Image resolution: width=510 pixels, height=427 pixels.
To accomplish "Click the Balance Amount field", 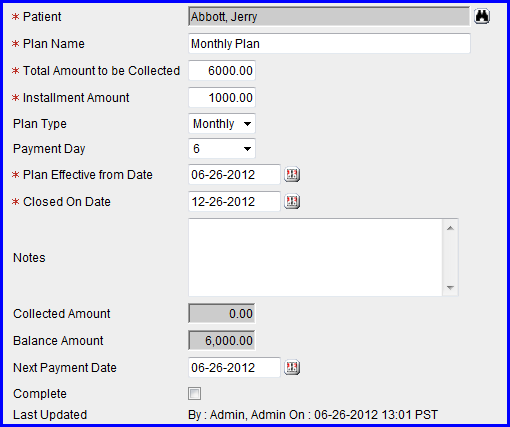I will [x=222, y=341].
